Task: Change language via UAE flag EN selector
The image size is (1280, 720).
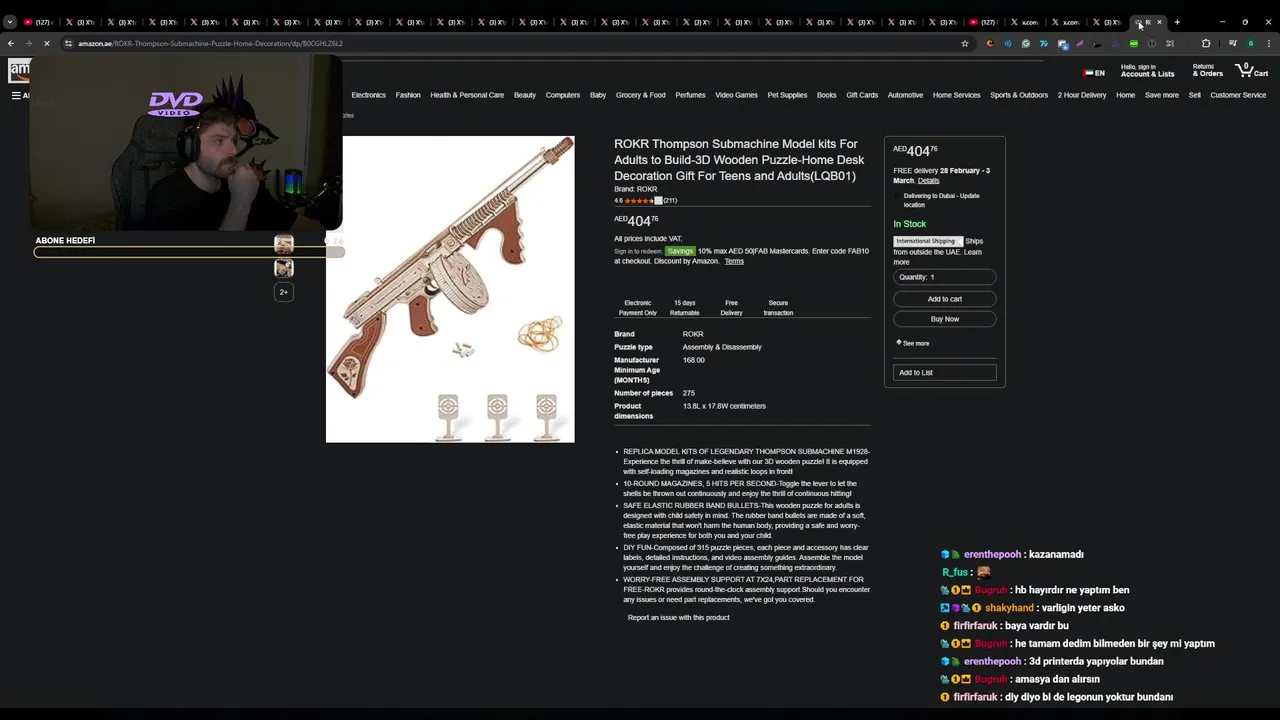Action: pos(1094,73)
